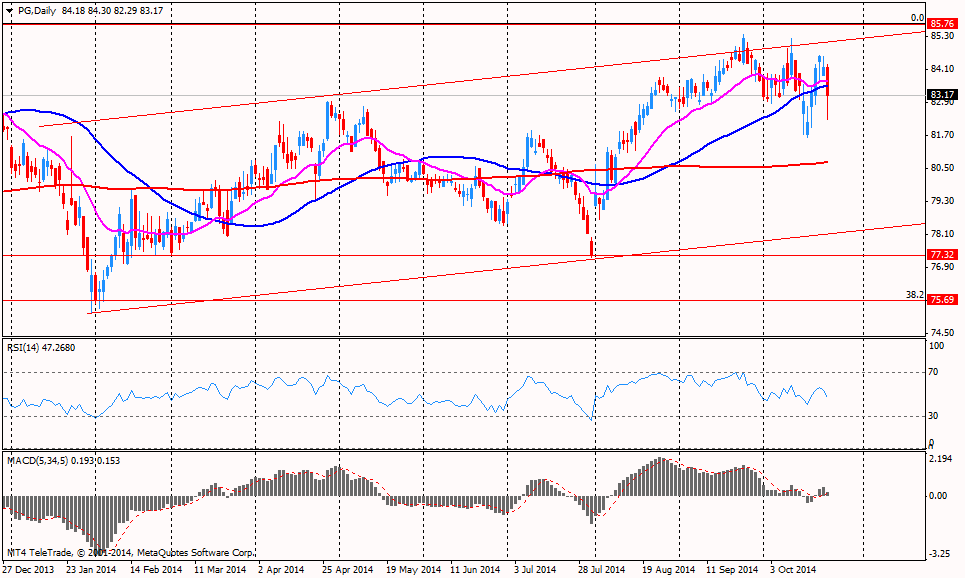The image size is (965, 578).
Task: Select the MACD -3.25 scale value
Action: coord(940,553)
